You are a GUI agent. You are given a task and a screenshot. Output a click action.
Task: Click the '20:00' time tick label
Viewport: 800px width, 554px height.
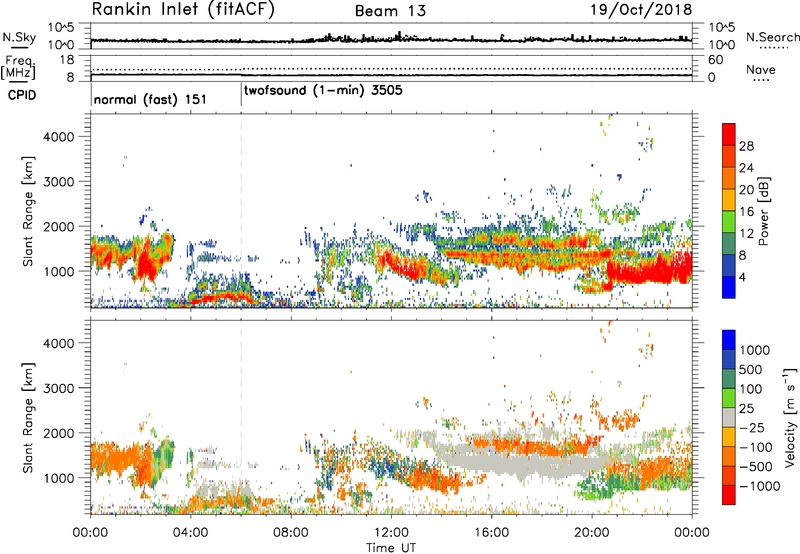click(x=591, y=533)
